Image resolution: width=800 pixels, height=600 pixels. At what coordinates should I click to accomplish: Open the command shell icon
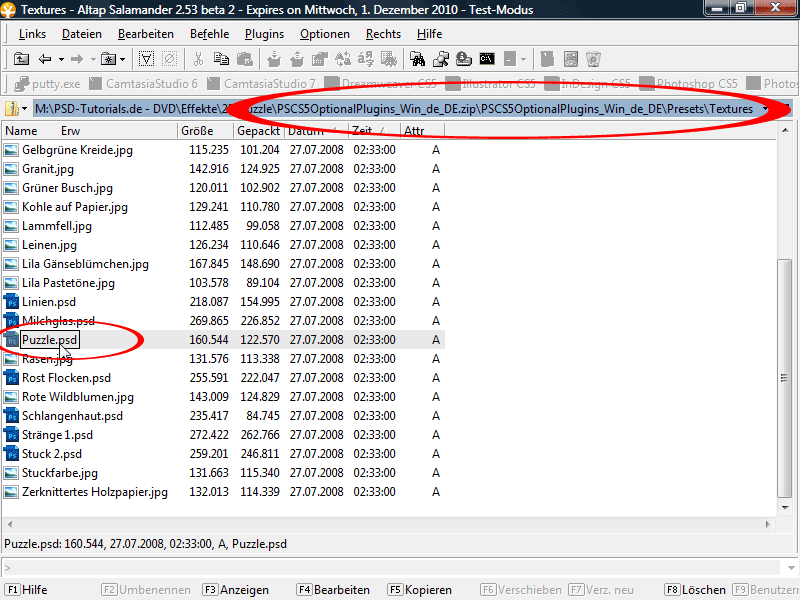coord(487,59)
